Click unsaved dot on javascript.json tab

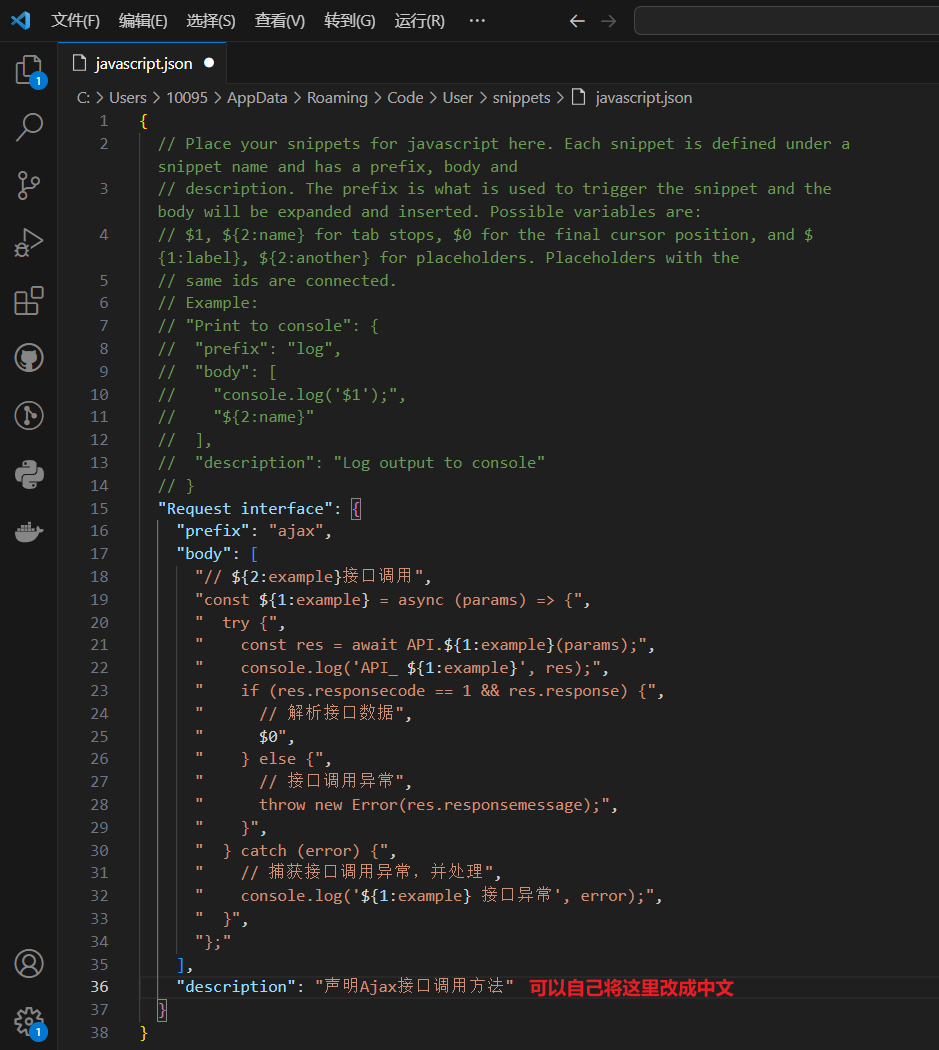(209, 63)
